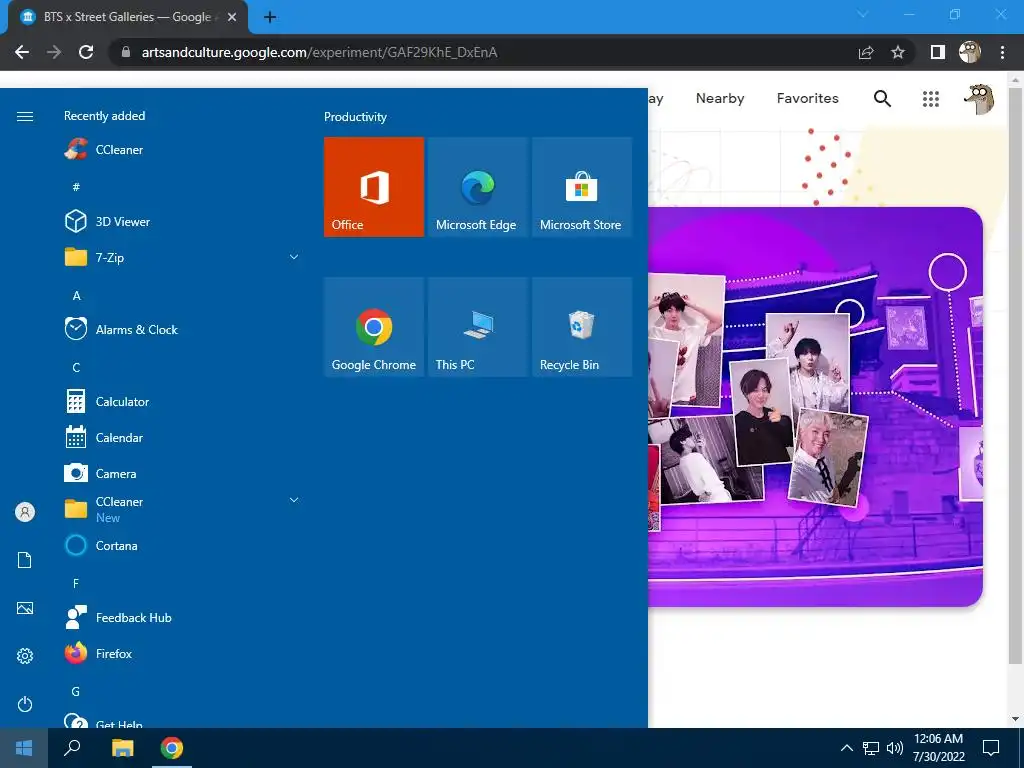
Task: Click the G group header
Action: (76, 692)
